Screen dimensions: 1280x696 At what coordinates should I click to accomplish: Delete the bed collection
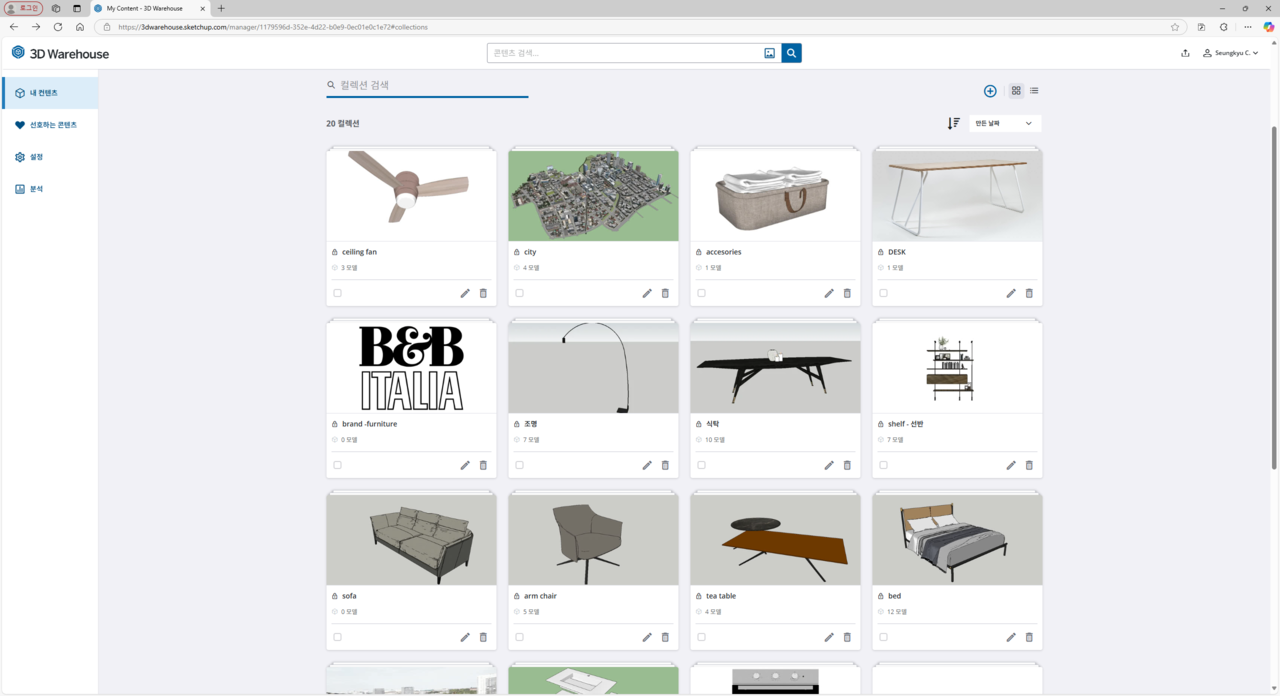[x=1029, y=637]
